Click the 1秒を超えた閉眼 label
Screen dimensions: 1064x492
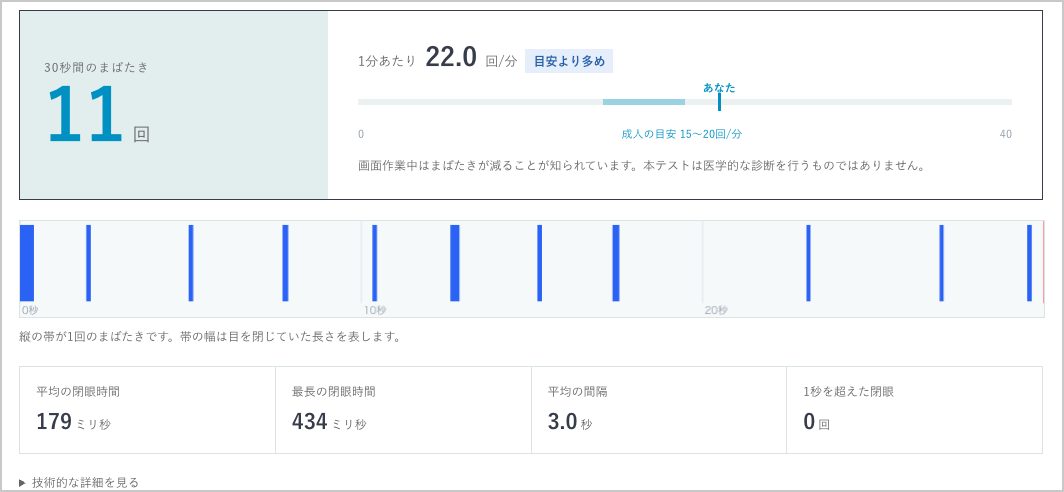[x=848, y=392]
